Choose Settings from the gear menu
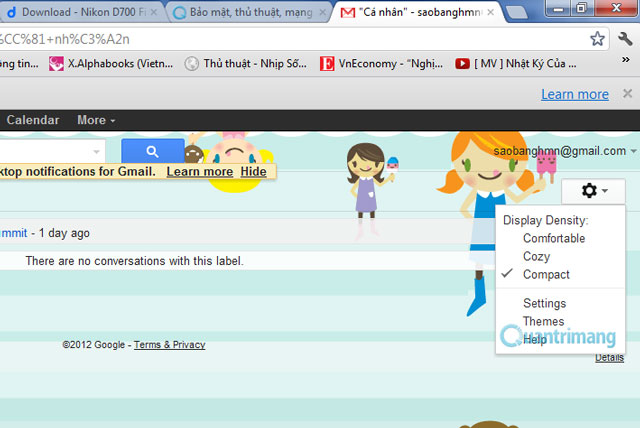 click(x=544, y=303)
